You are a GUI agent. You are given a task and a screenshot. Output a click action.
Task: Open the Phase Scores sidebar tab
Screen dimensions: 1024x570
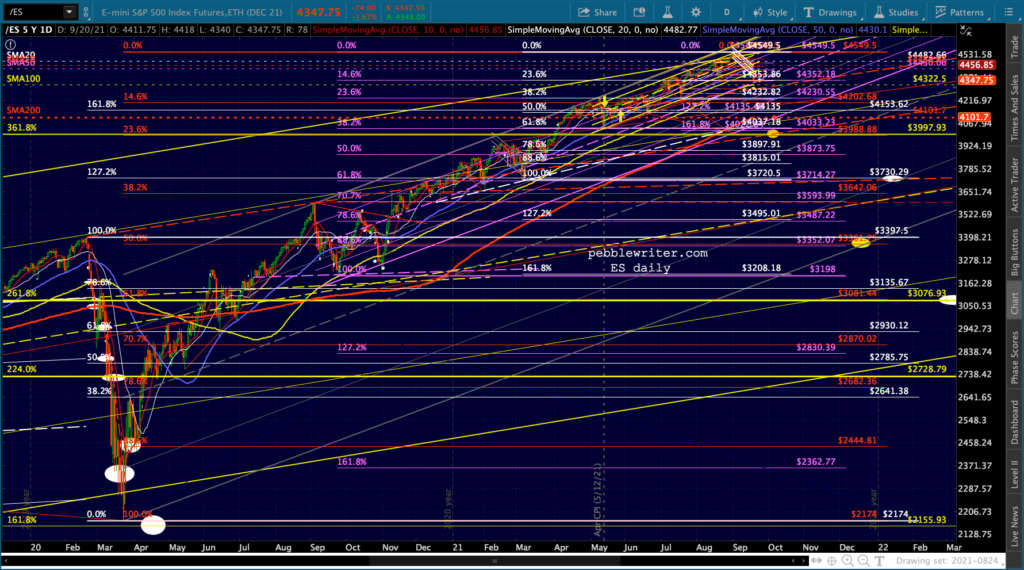[1014, 358]
